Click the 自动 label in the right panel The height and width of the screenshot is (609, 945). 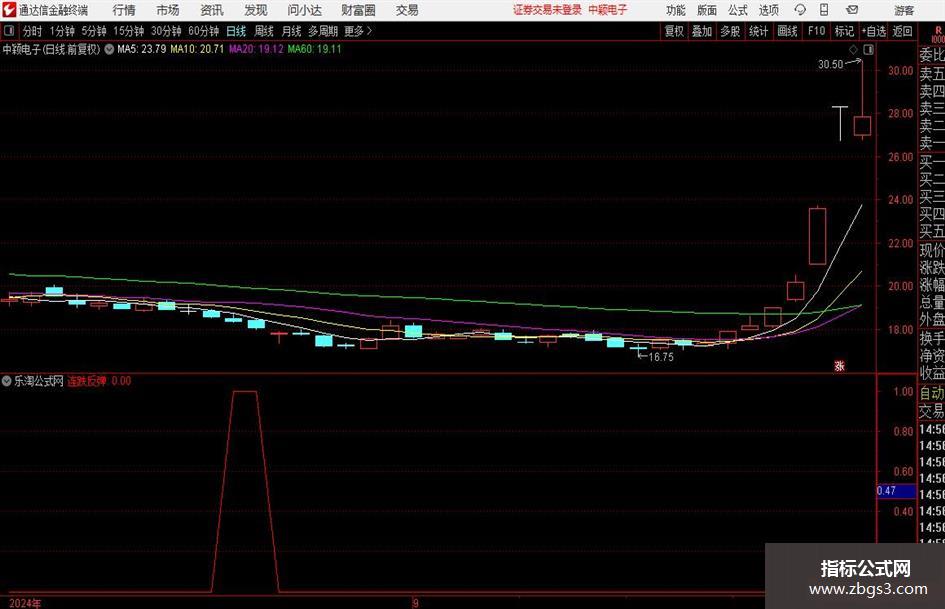tap(932, 393)
